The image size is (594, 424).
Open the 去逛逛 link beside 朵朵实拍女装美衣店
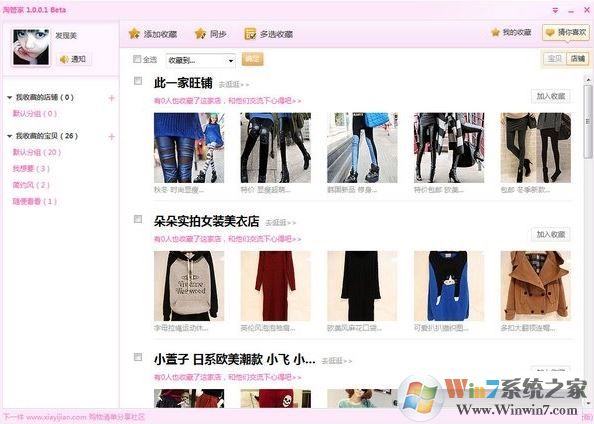[280, 223]
